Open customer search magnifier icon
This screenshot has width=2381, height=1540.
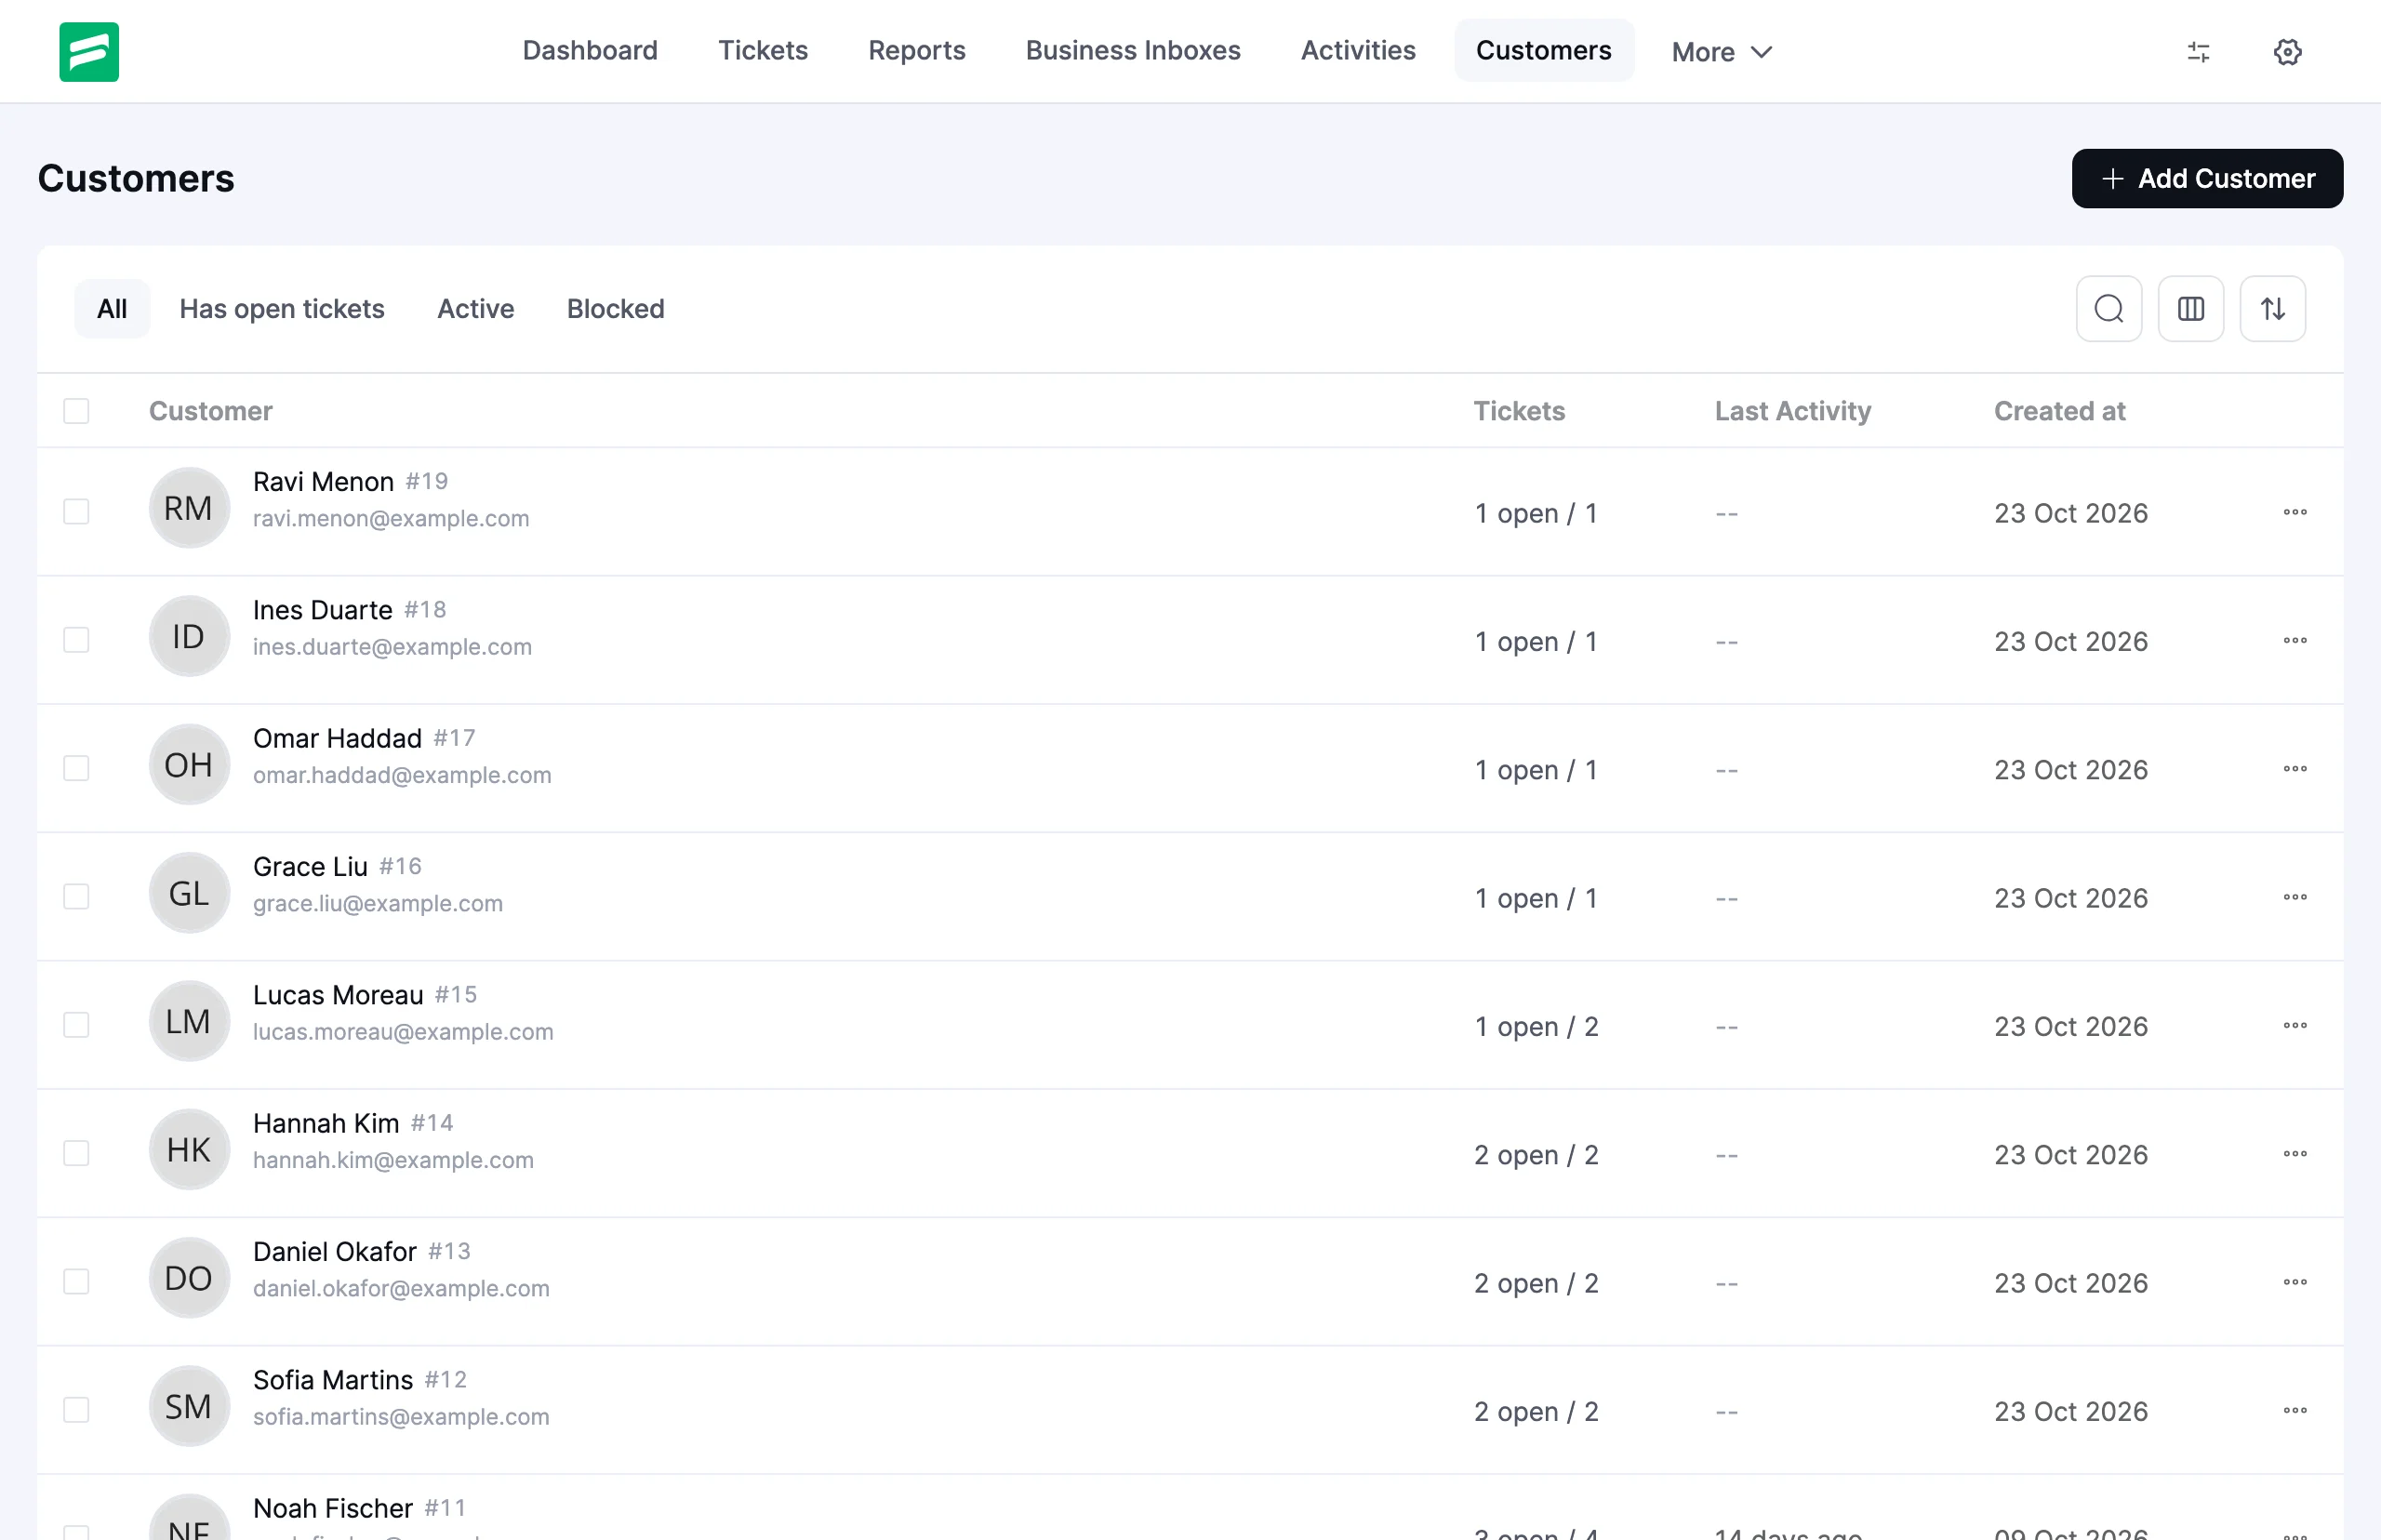pos(2109,309)
